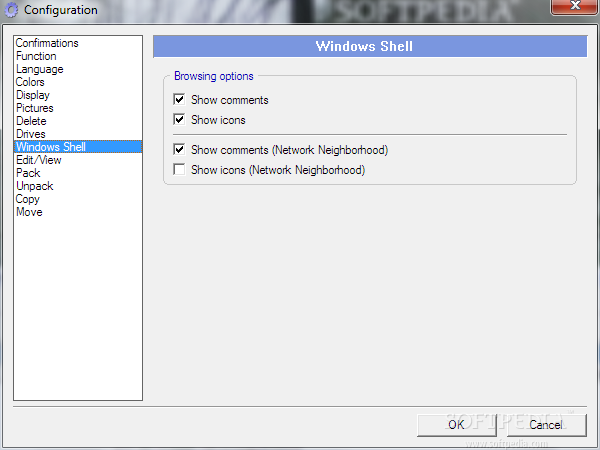Go to the Language settings
This screenshot has width=600, height=450.
[x=78, y=69]
